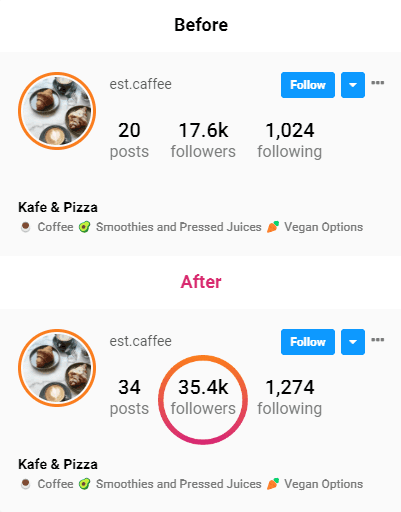Click the carrot emoji in Before bio
The height and width of the screenshot is (512, 401).
point(273,227)
